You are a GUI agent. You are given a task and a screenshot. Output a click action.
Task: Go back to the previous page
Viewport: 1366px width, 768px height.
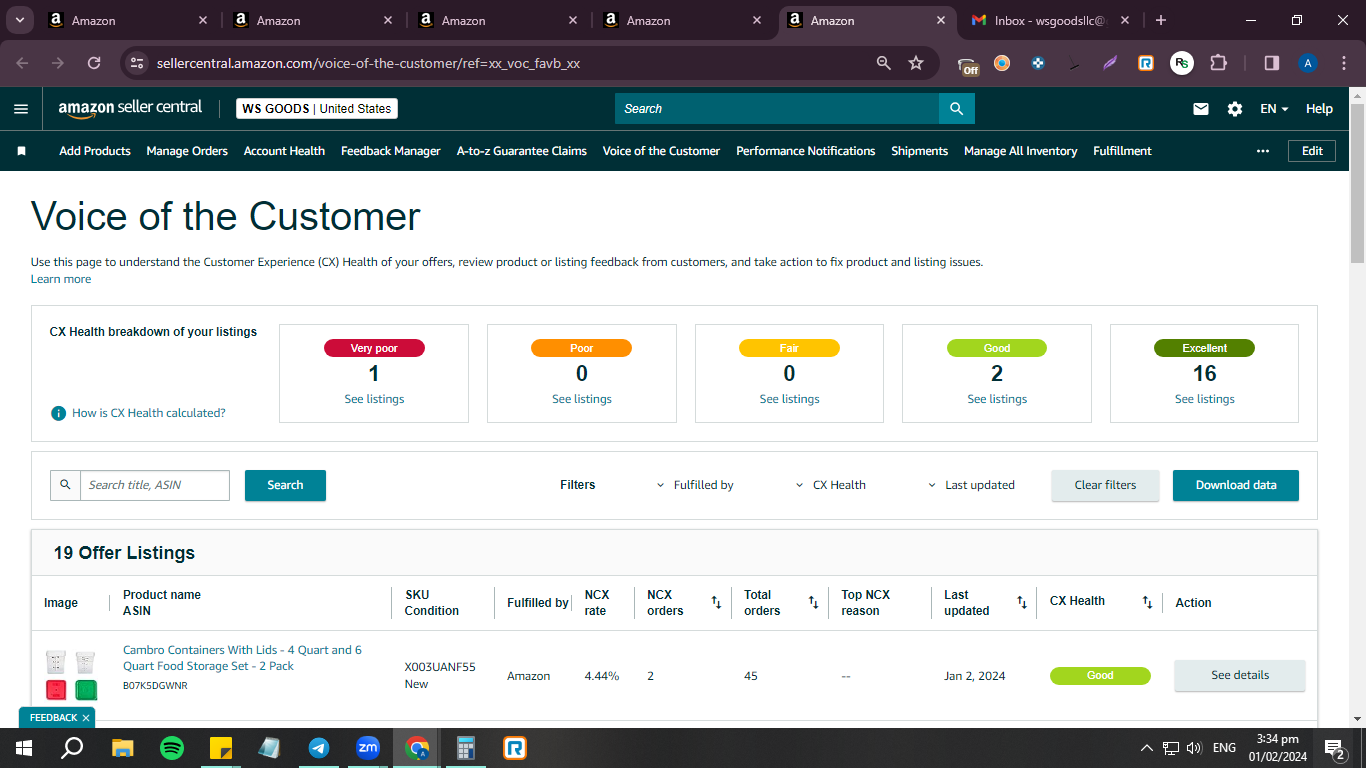pyautogui.click(x=22, y=63)
